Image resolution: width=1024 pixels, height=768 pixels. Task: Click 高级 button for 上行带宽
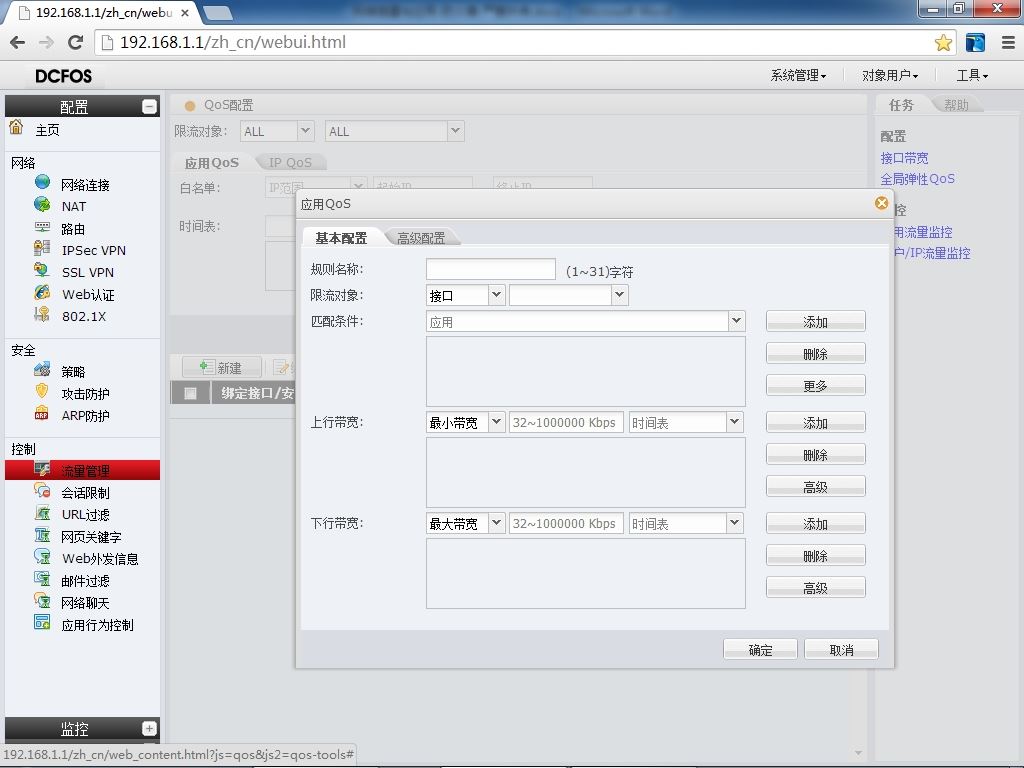coord(816,487)
